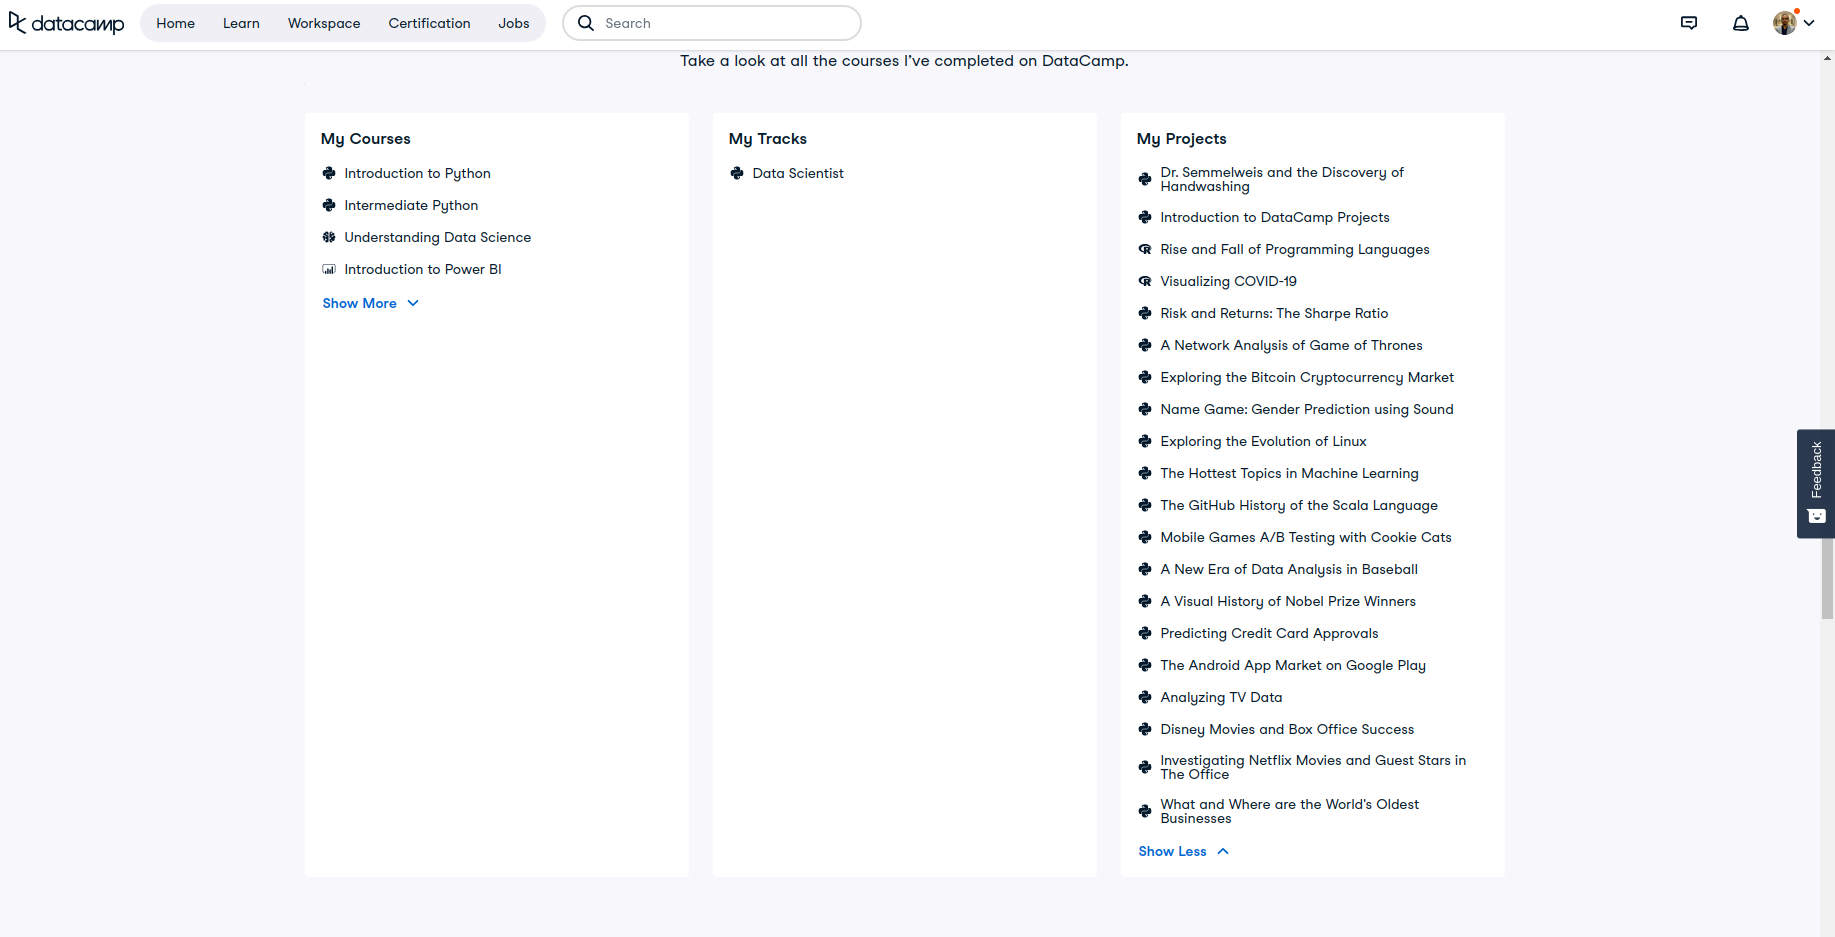Open the Predicting Credit Card Approvals project
The image size is (1835, 937).
1269,633
